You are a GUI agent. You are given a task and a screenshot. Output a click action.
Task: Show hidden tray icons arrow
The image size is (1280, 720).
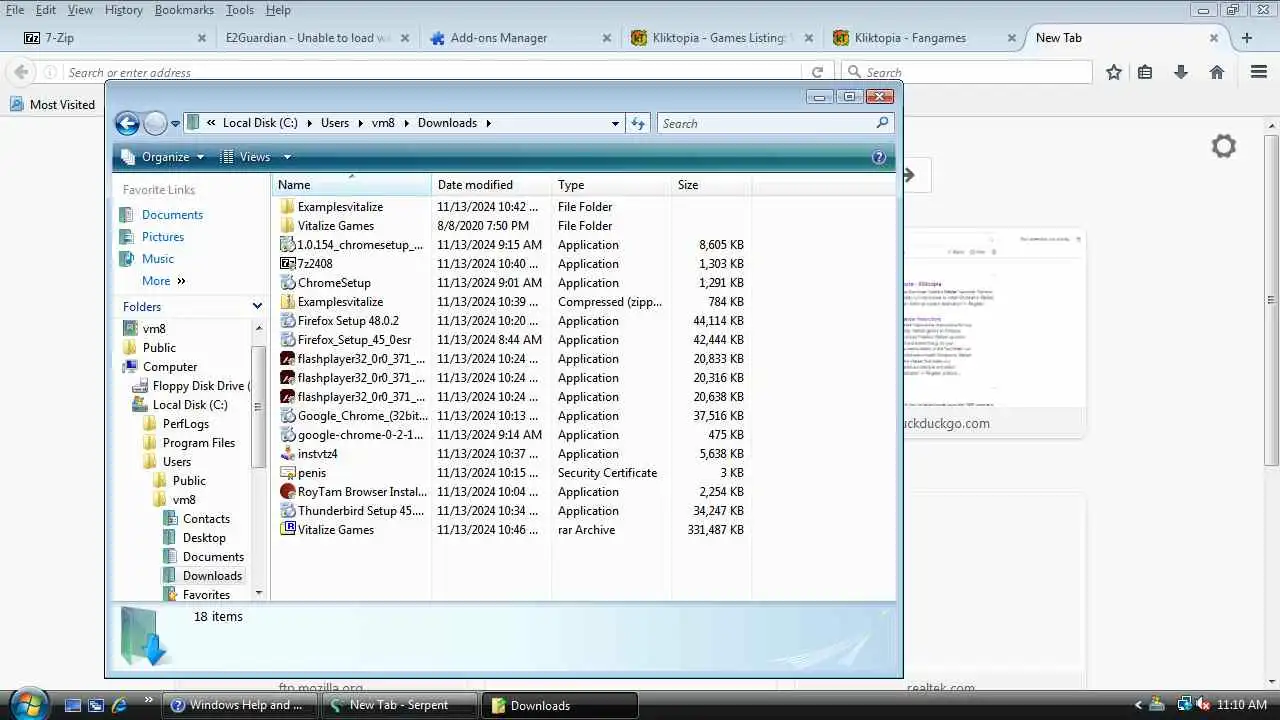tap(1137, 705)
